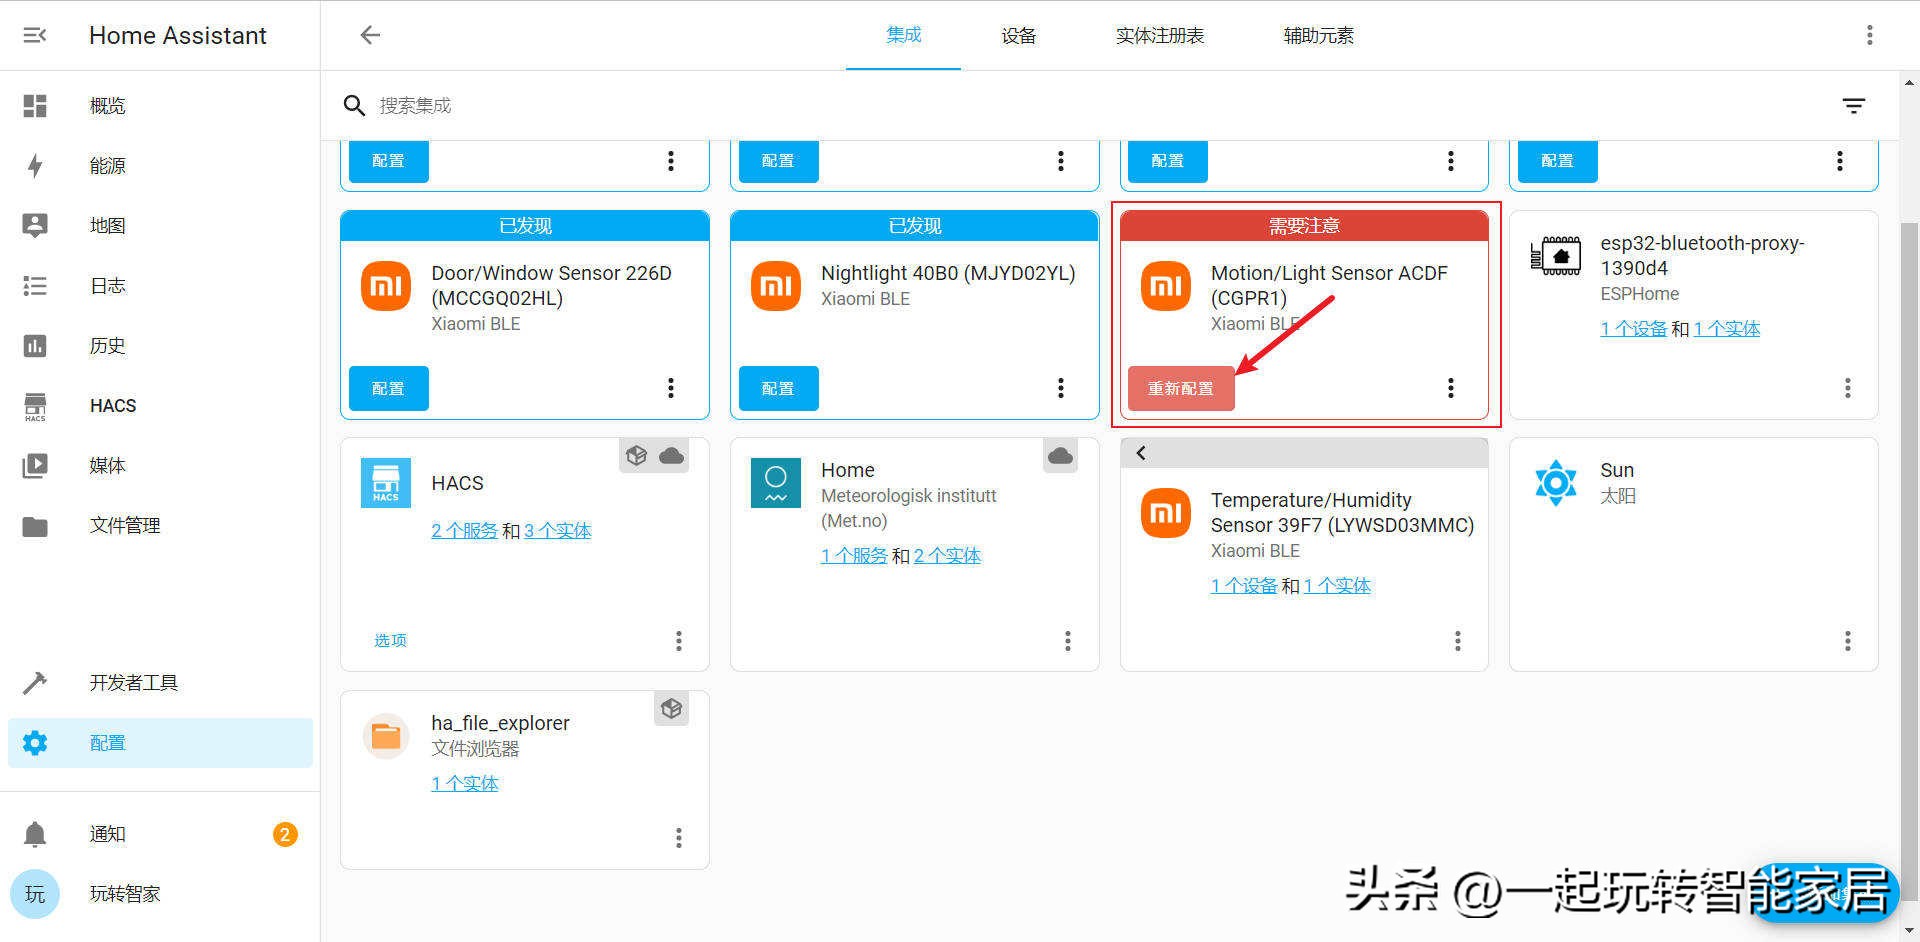Click 配置 on the Door/Window Sensor 226D card
The height and width of the screenshot is (942, 1920).
coord(388,388)
